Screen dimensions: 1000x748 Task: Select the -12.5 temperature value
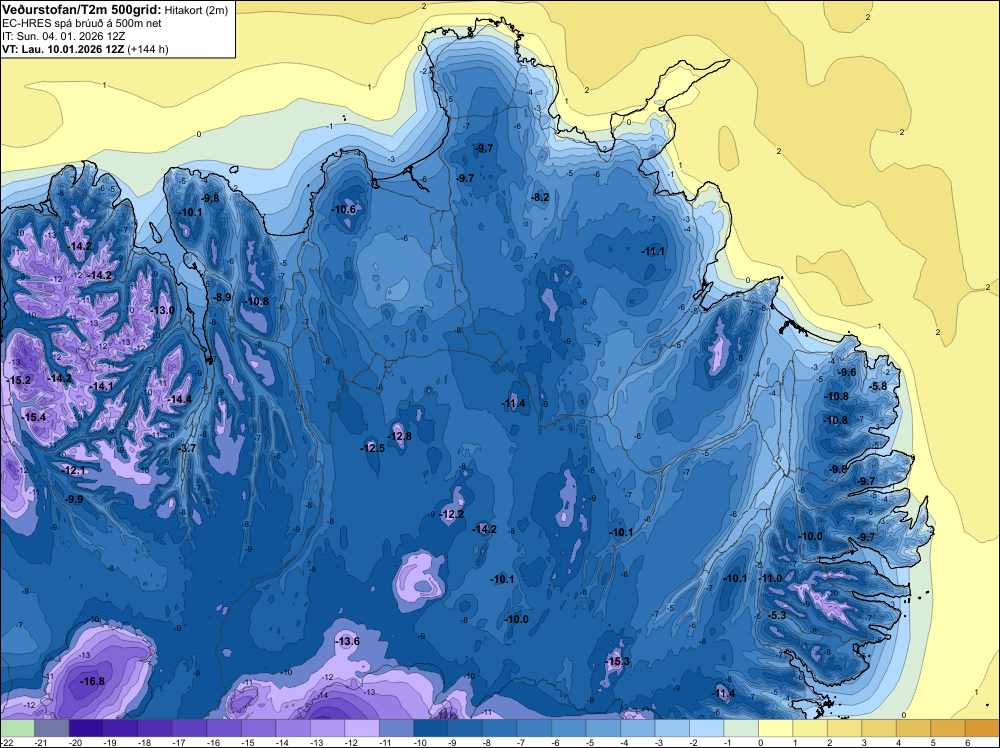tap(372, 448)
